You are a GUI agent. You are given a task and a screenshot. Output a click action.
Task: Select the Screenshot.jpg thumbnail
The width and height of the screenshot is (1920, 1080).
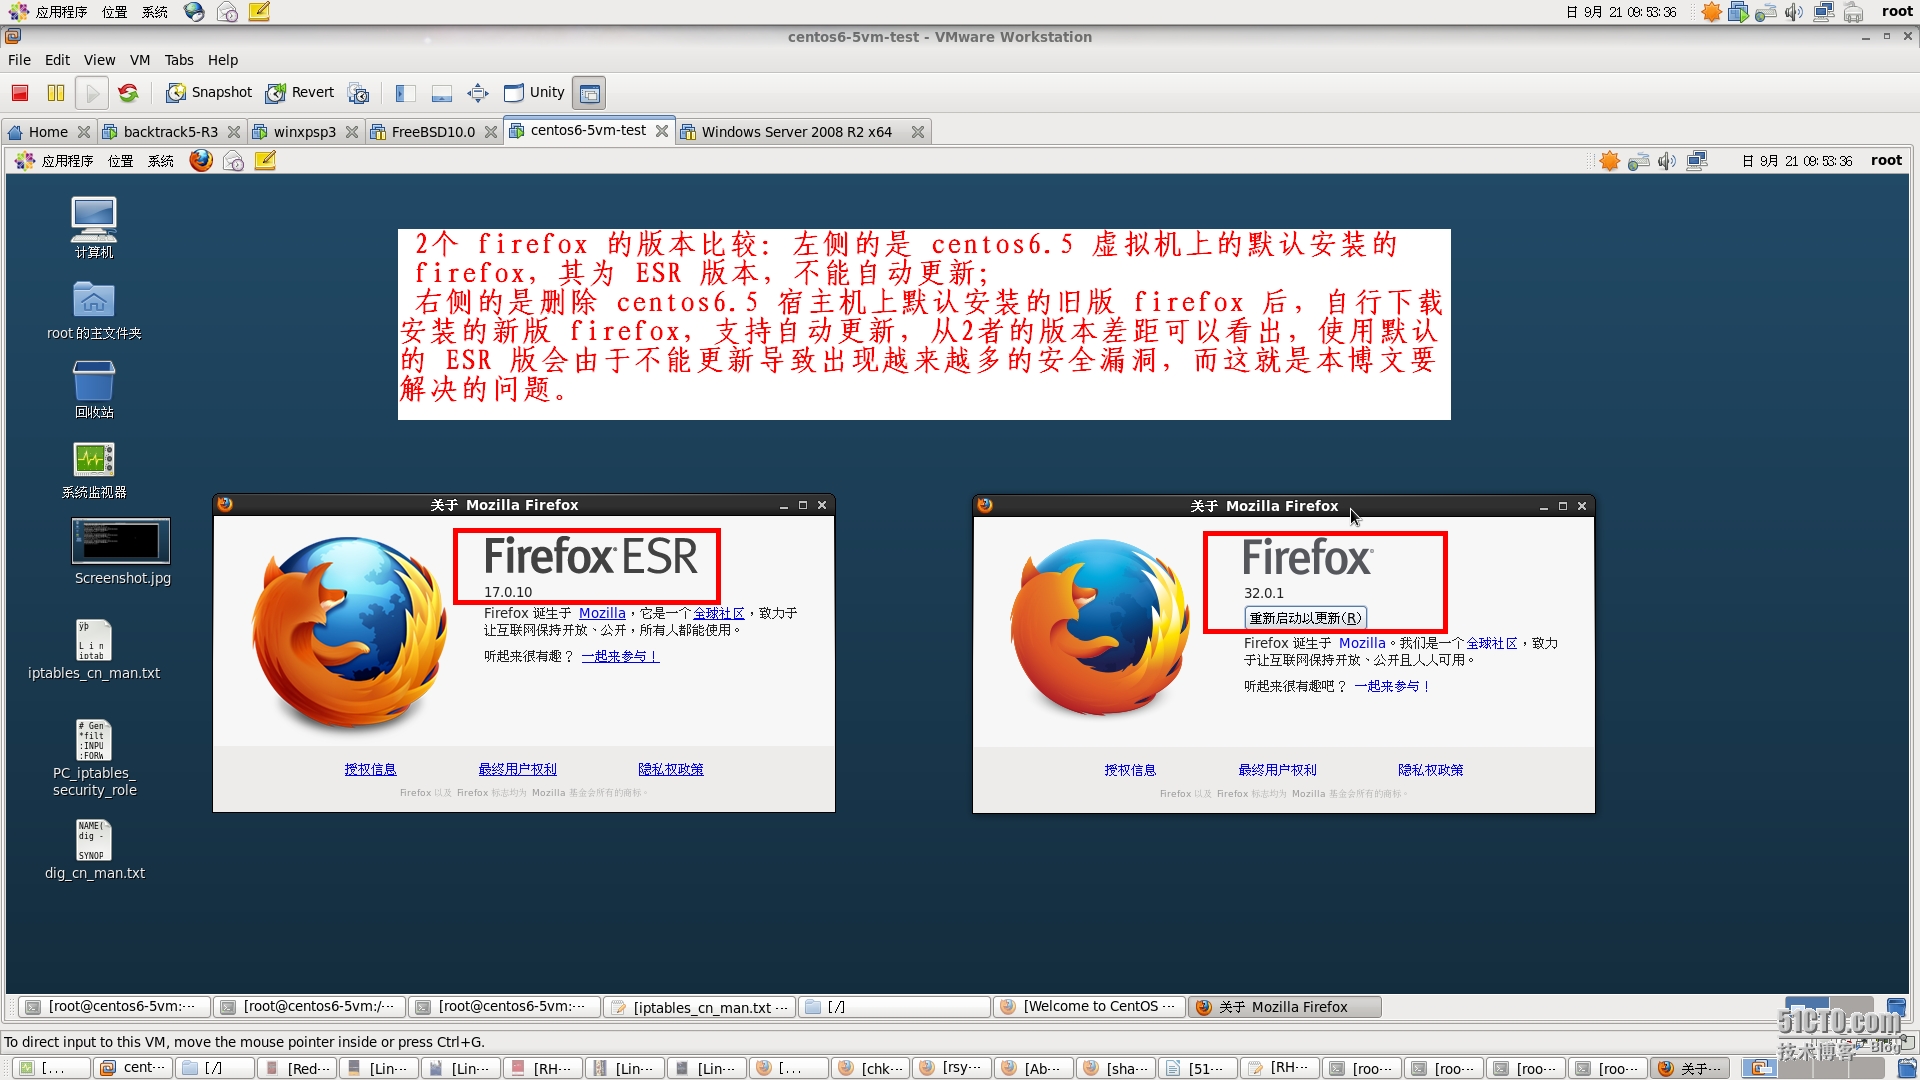(122, 551)
